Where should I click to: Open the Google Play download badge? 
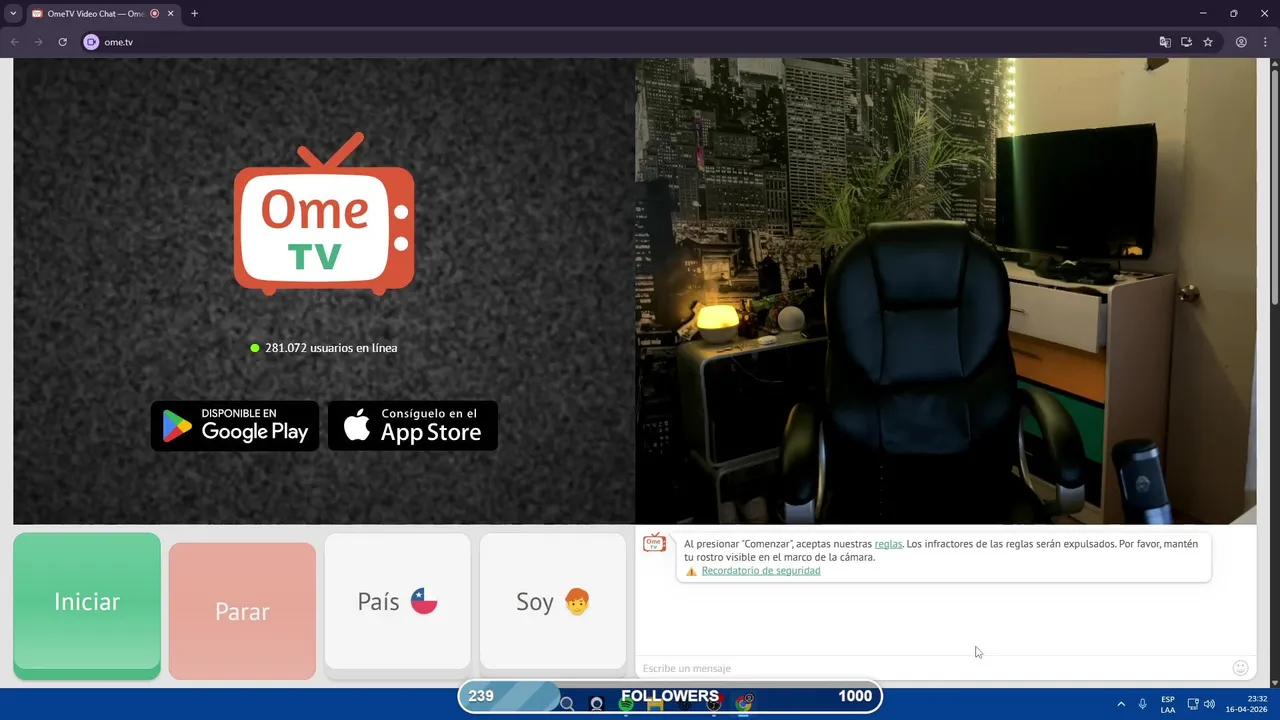235,426
